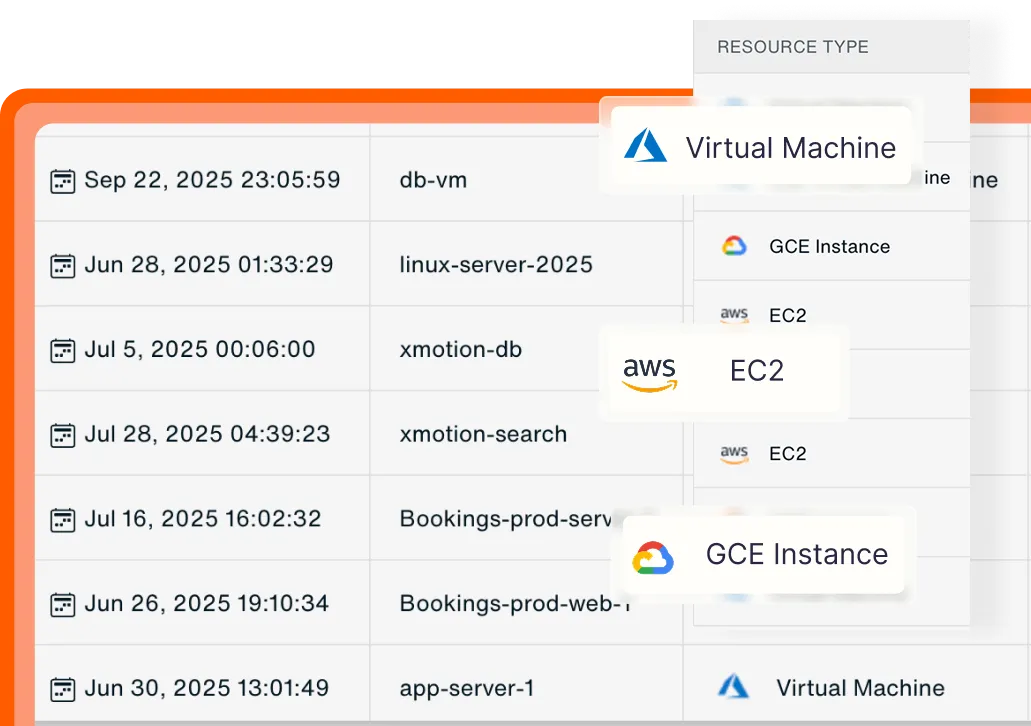This screenshot has height=726, width=1031.
Task: Select the date Jul 28, 2025 04:39:23
Action: click(x=207, y=435)
